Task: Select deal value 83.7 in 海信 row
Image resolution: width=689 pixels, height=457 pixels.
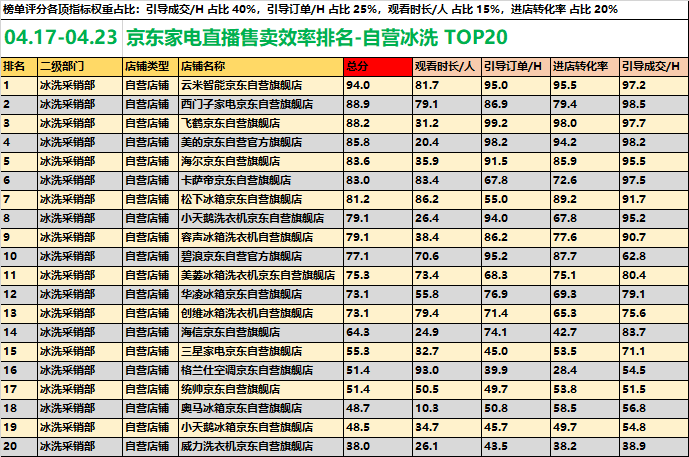Action: [654, 332]
